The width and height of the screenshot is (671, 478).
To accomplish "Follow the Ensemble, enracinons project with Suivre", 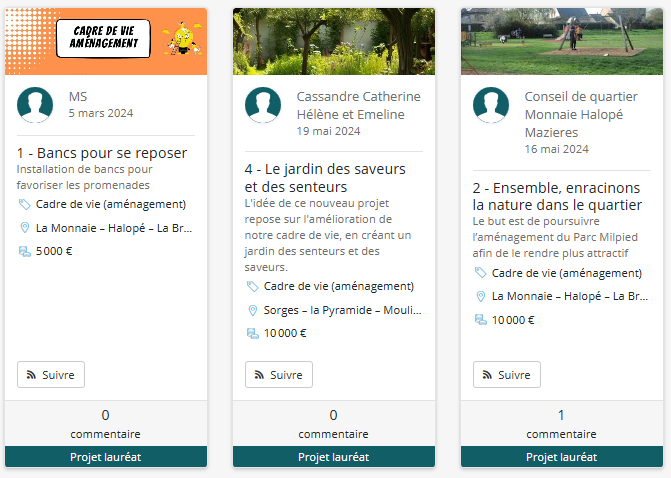I will [507, 375].
